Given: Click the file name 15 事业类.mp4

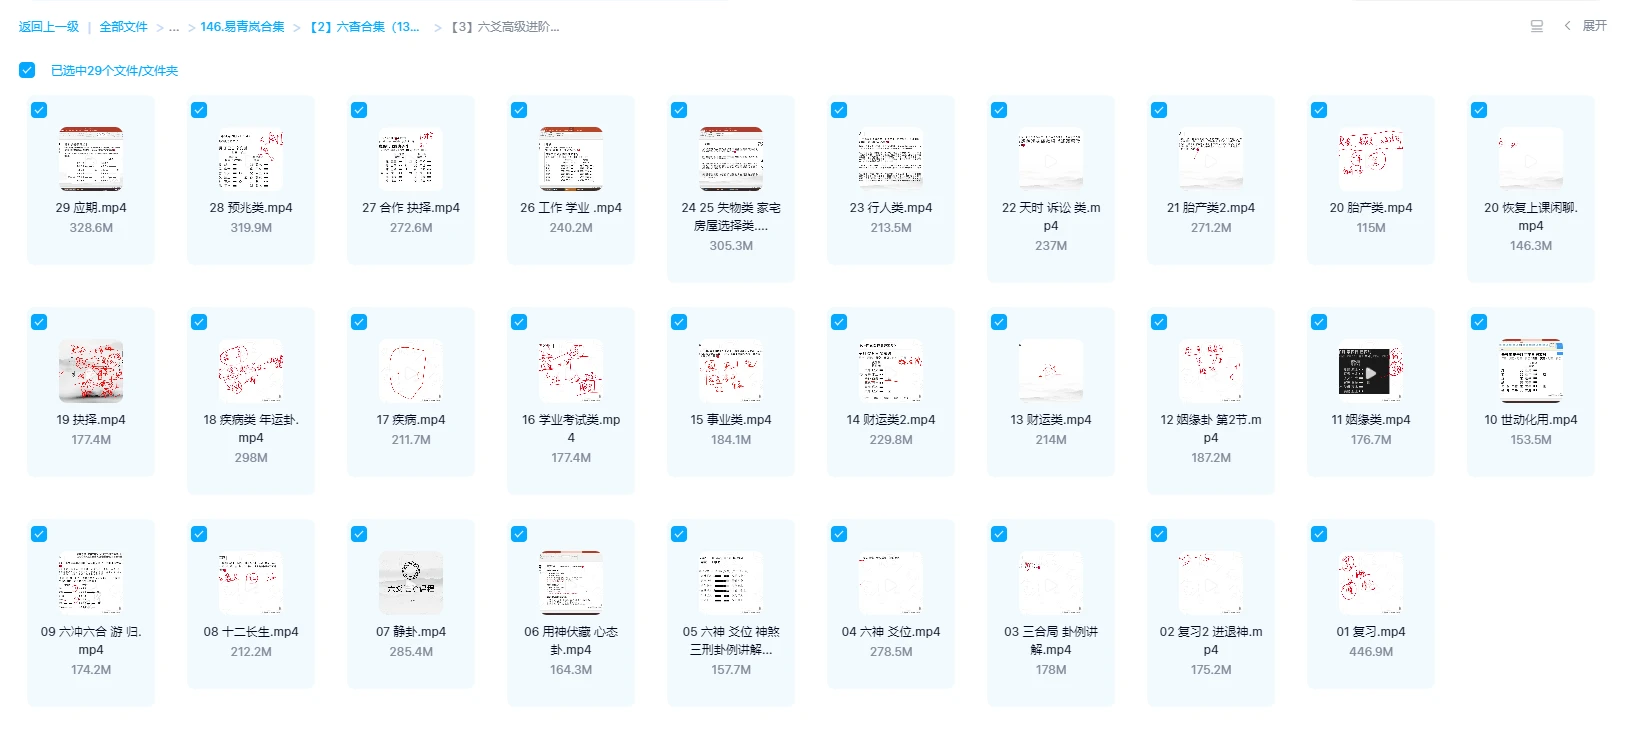Looking at the screenshot, I should click(731, 420).
